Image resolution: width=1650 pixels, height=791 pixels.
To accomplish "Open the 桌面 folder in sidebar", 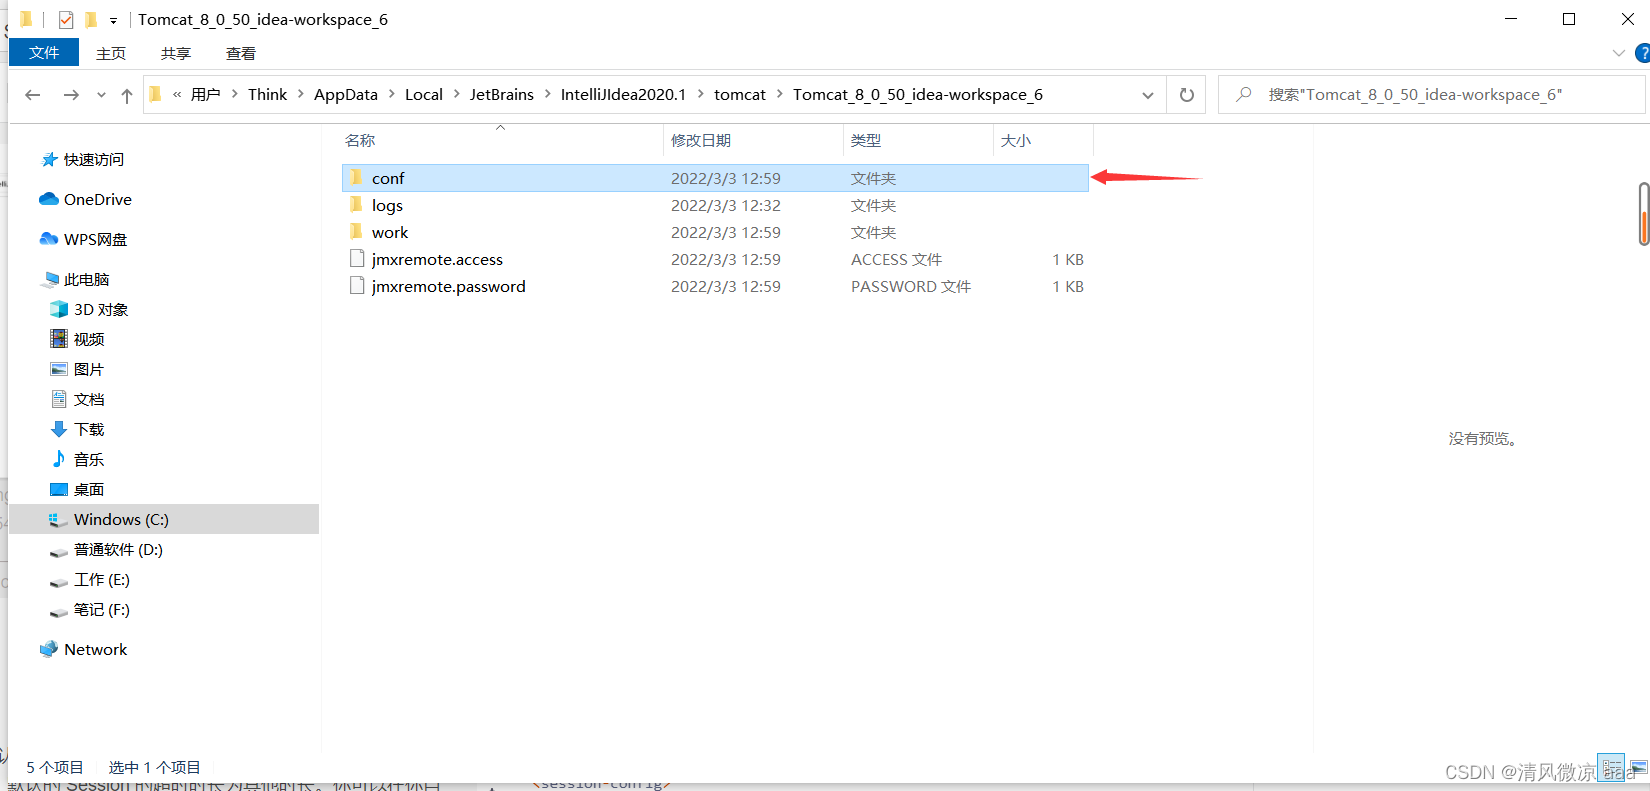I will click(88, 489).
